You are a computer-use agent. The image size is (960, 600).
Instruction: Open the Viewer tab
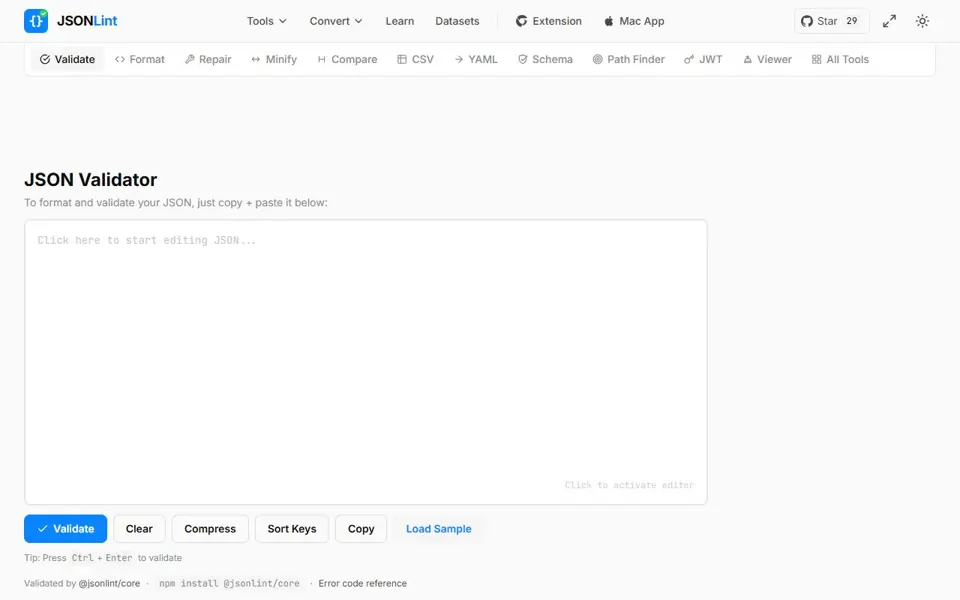(x=767, y=59)
